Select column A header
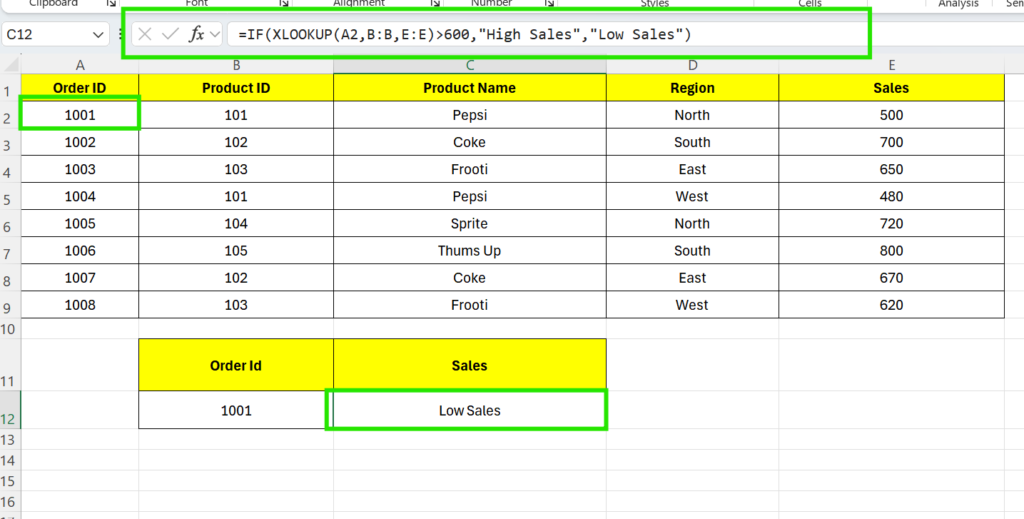 click(x=80, y=65)
